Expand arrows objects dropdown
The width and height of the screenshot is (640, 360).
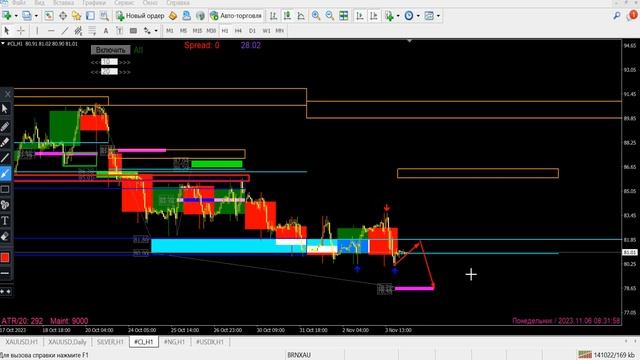click(x=156, y=31)
